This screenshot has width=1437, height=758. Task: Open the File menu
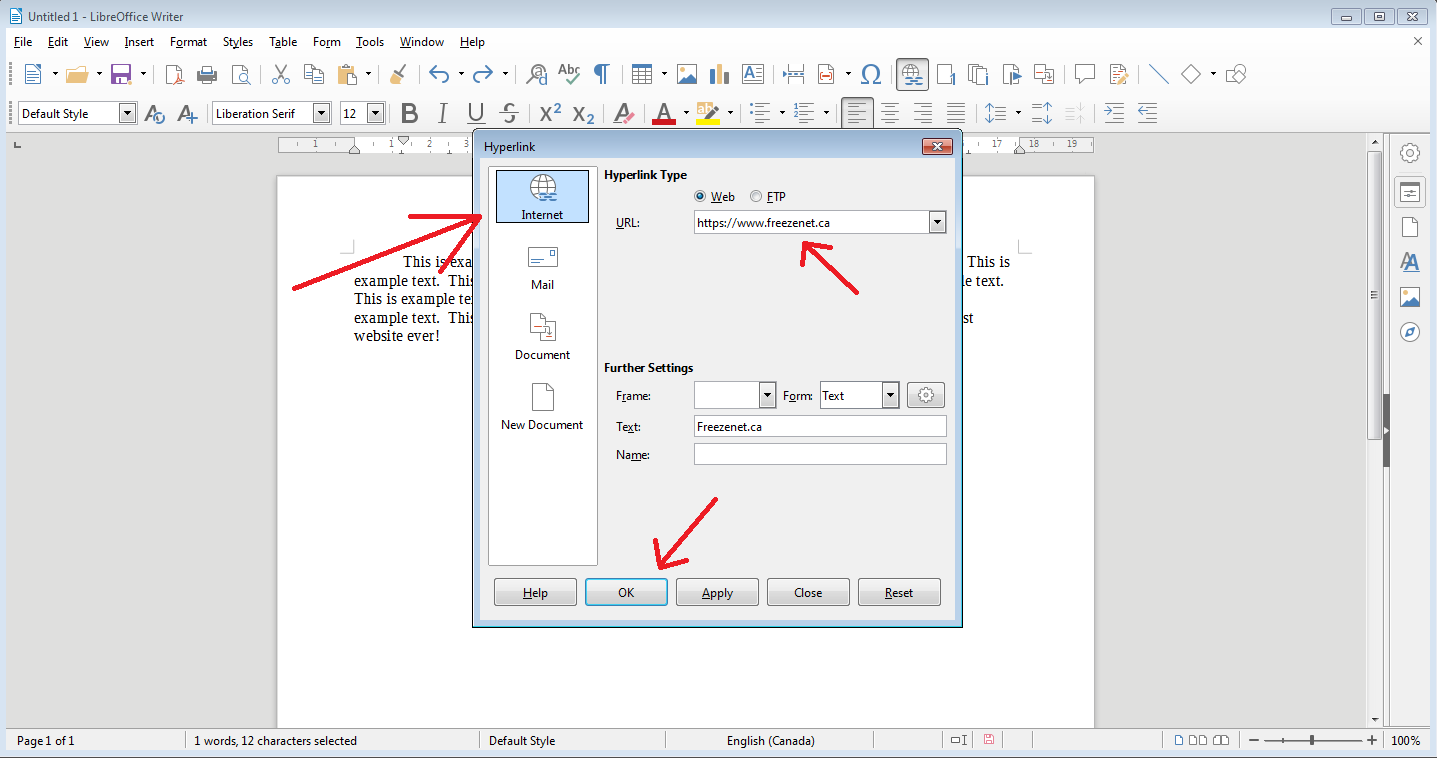[x=23, y=42]
